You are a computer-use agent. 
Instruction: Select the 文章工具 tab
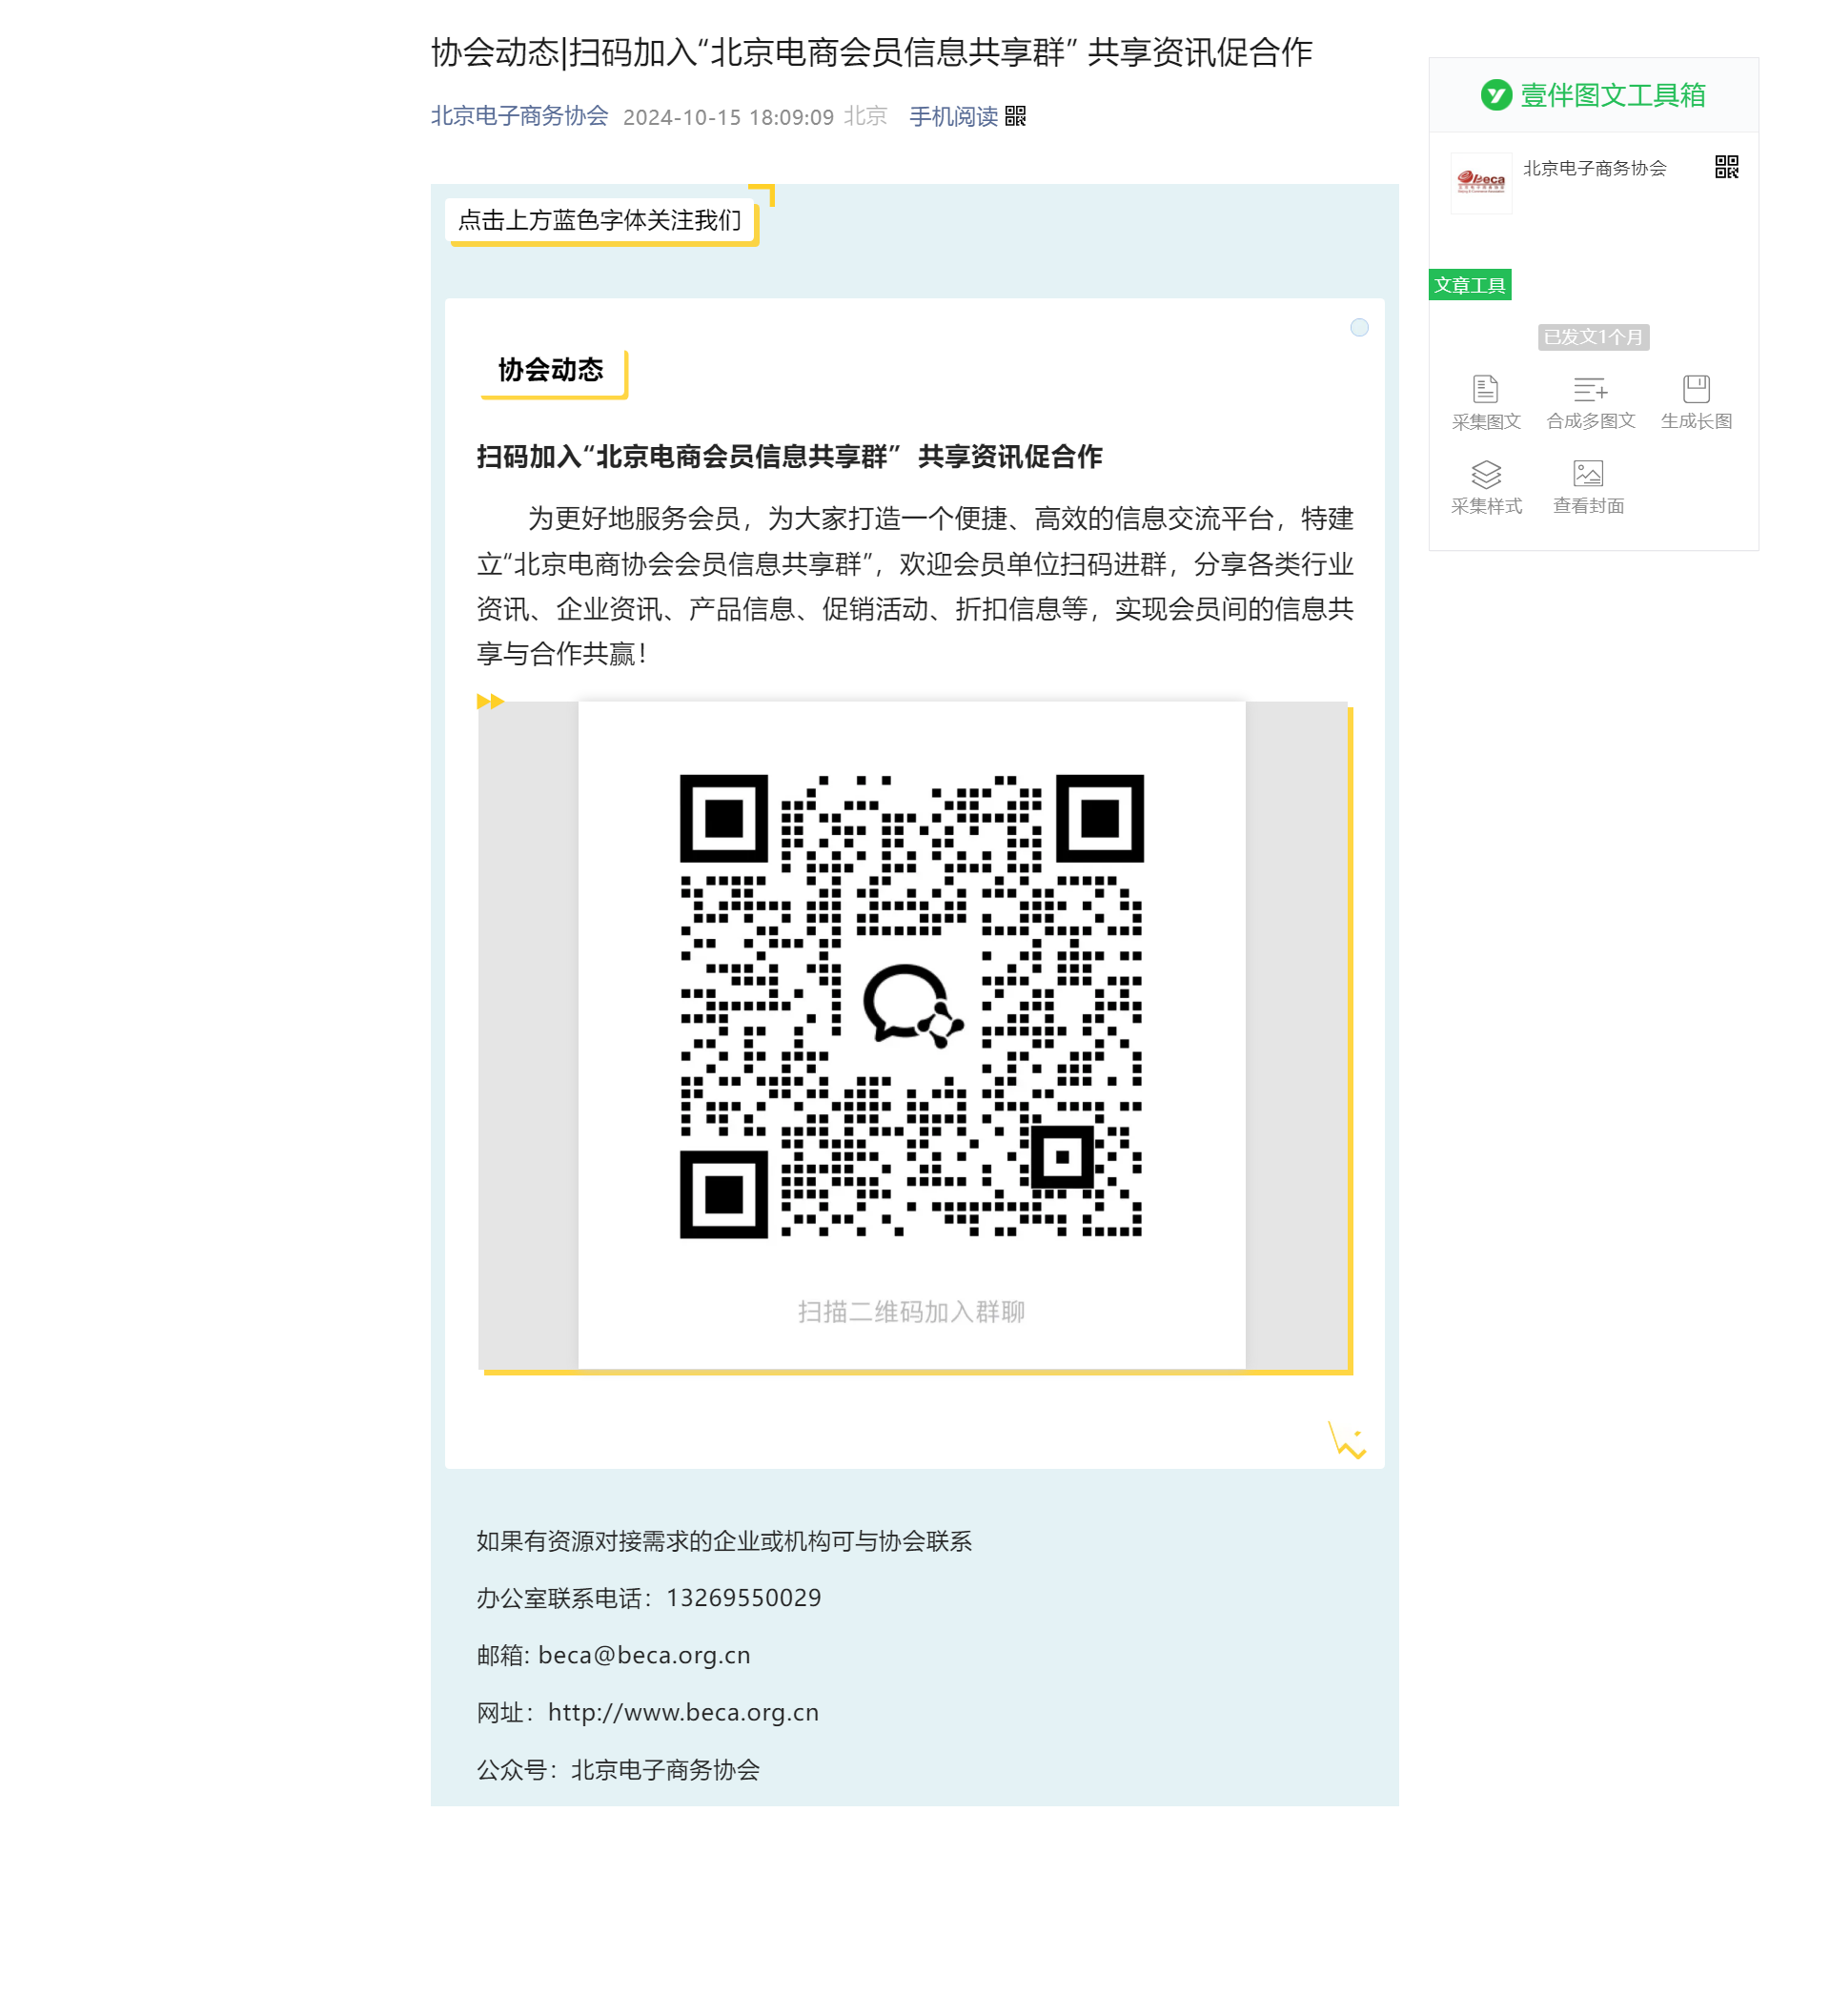1469,285
